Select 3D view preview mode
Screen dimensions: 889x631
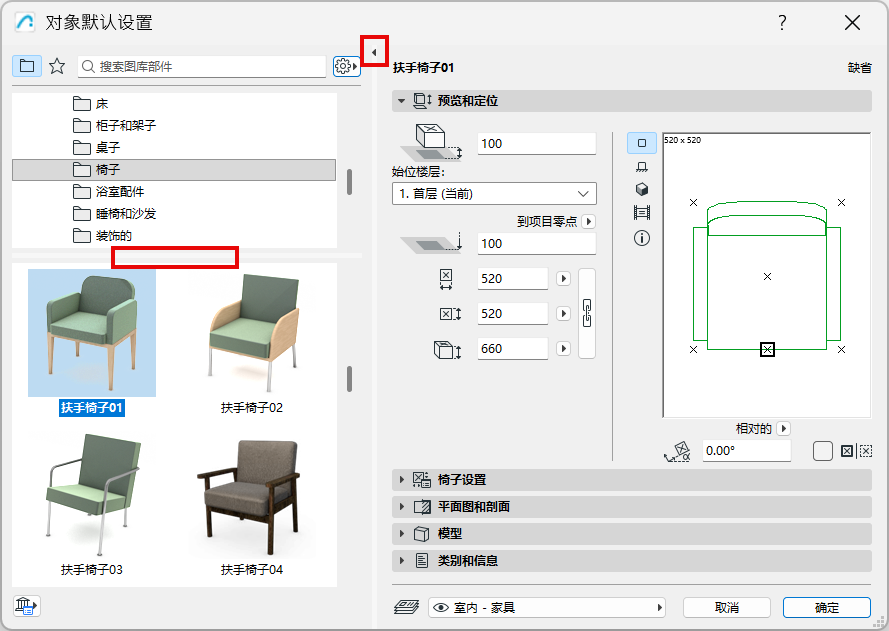coord(642,189)
